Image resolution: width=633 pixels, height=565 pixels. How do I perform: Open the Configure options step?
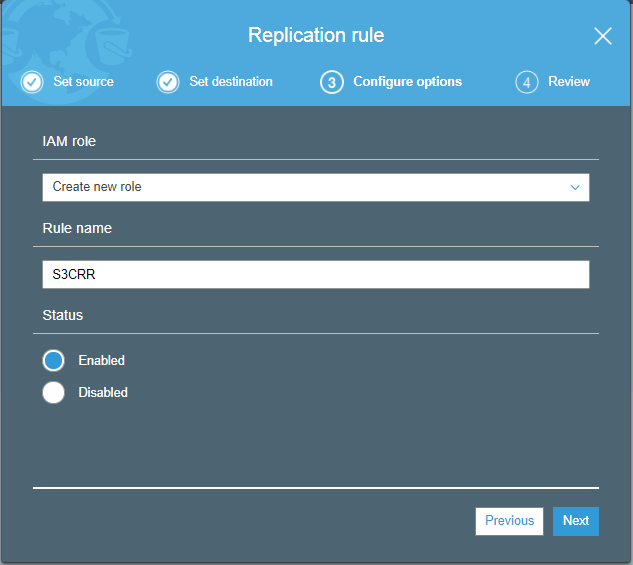click(407, 82)
